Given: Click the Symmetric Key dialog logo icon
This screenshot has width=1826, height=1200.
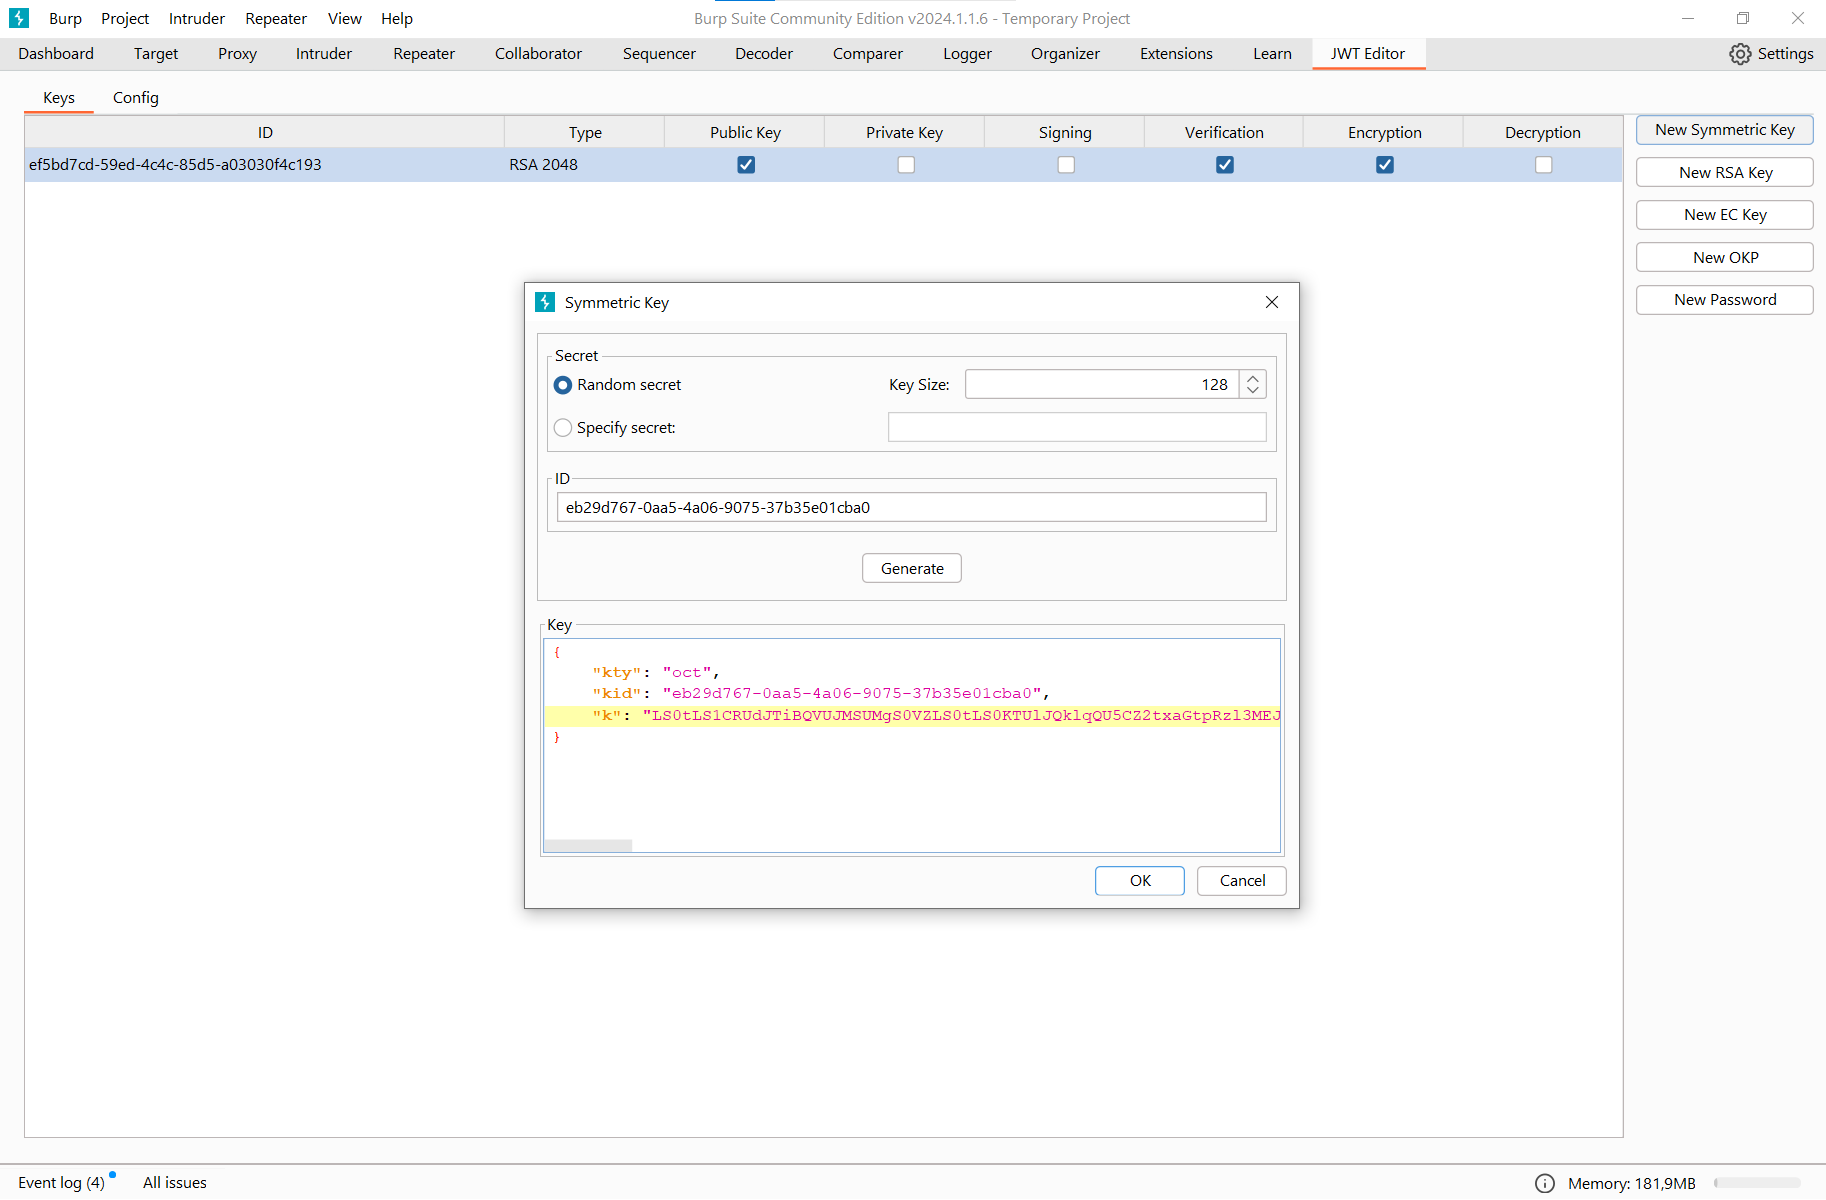Looking at the screenshot, I should click(545, 302).
